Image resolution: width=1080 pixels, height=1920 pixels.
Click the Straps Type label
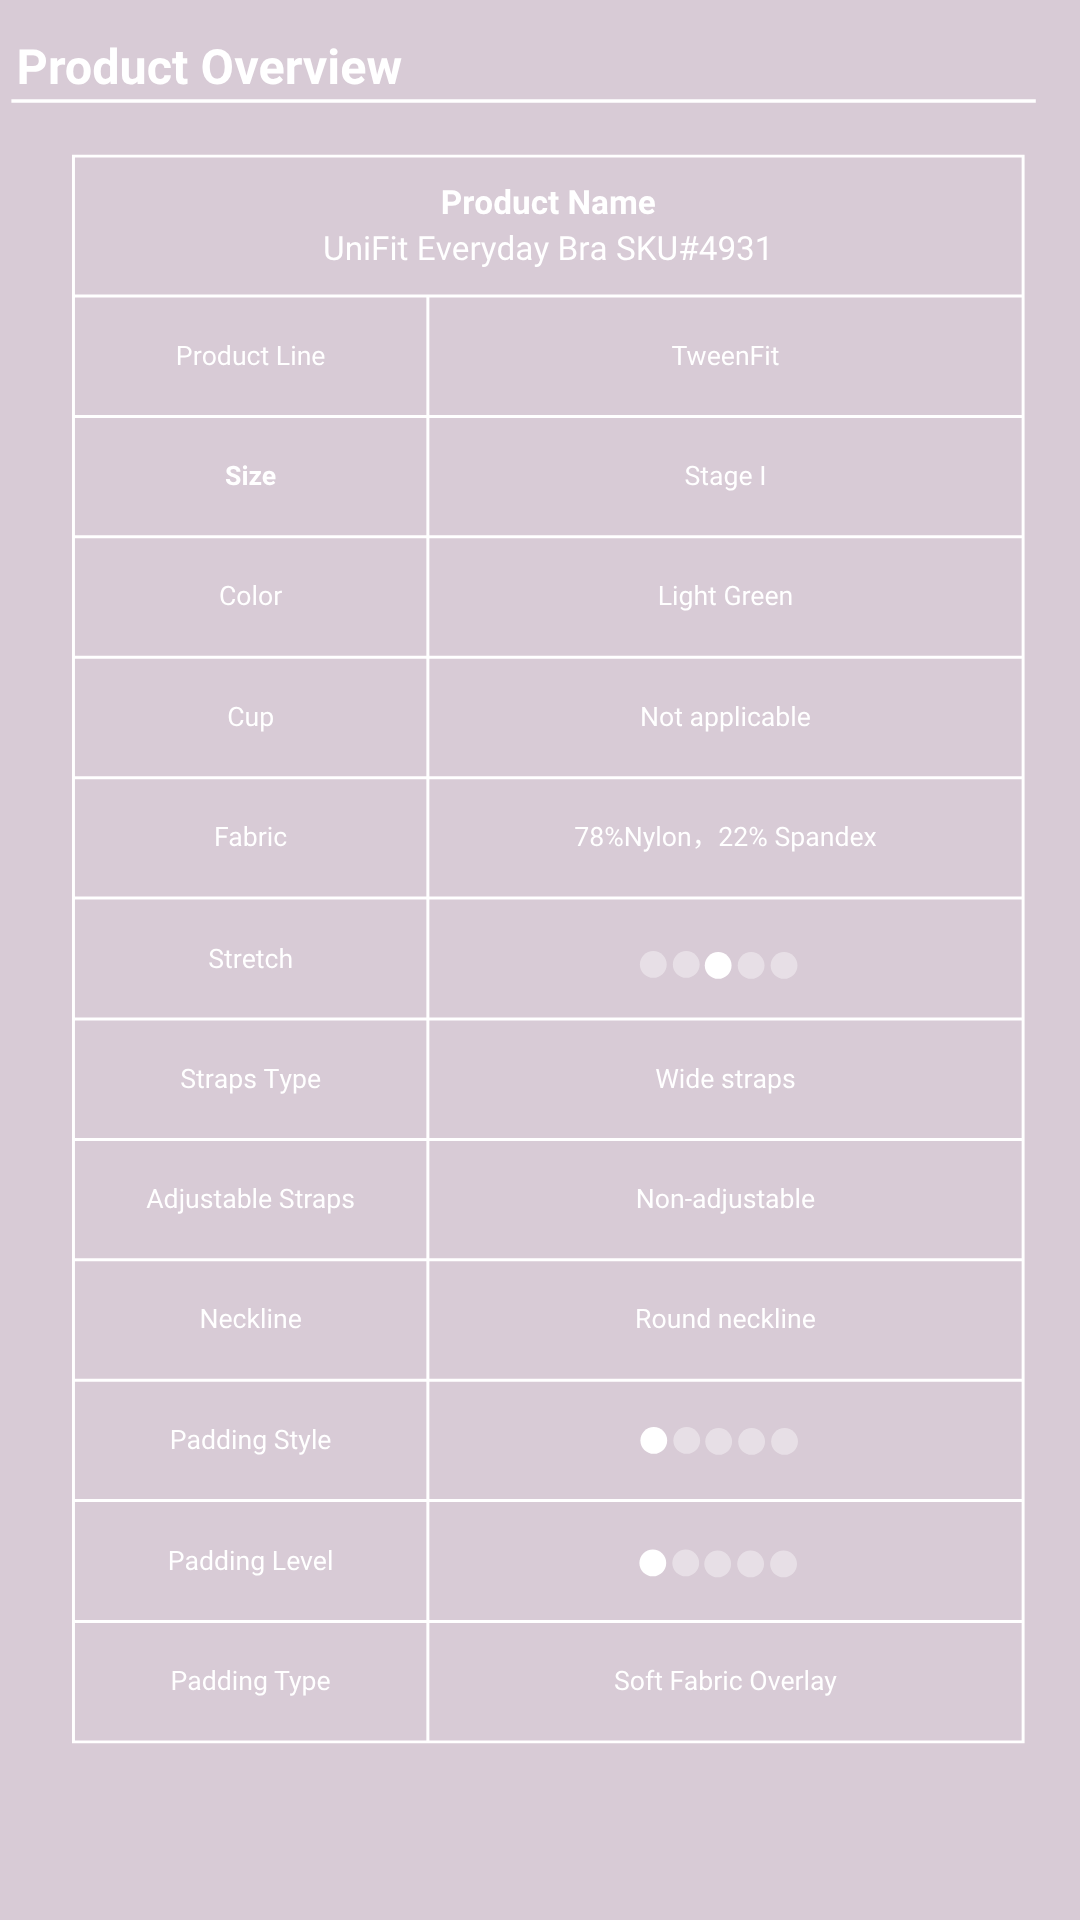(x=250, y=1079)
